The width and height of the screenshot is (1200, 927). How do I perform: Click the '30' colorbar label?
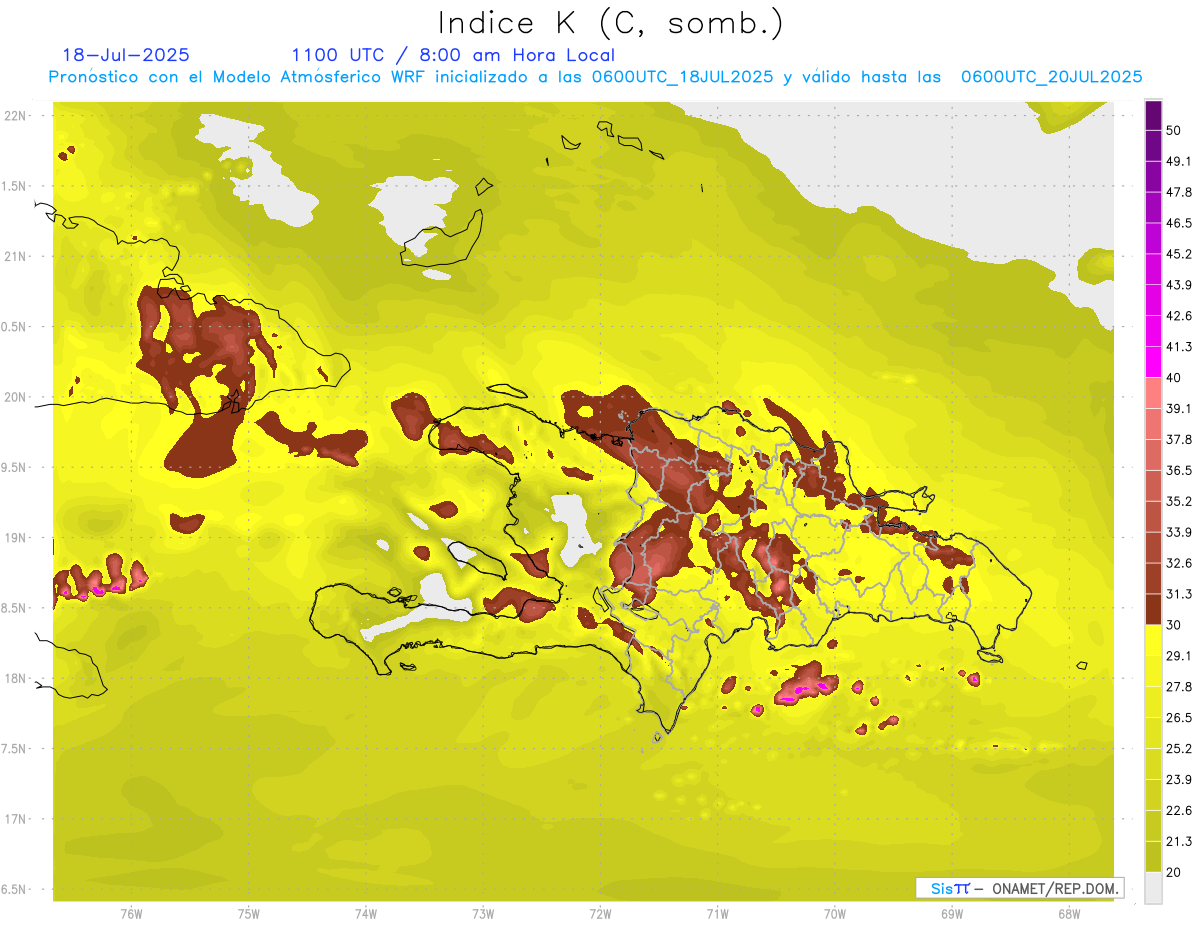tap(1175, 625)
